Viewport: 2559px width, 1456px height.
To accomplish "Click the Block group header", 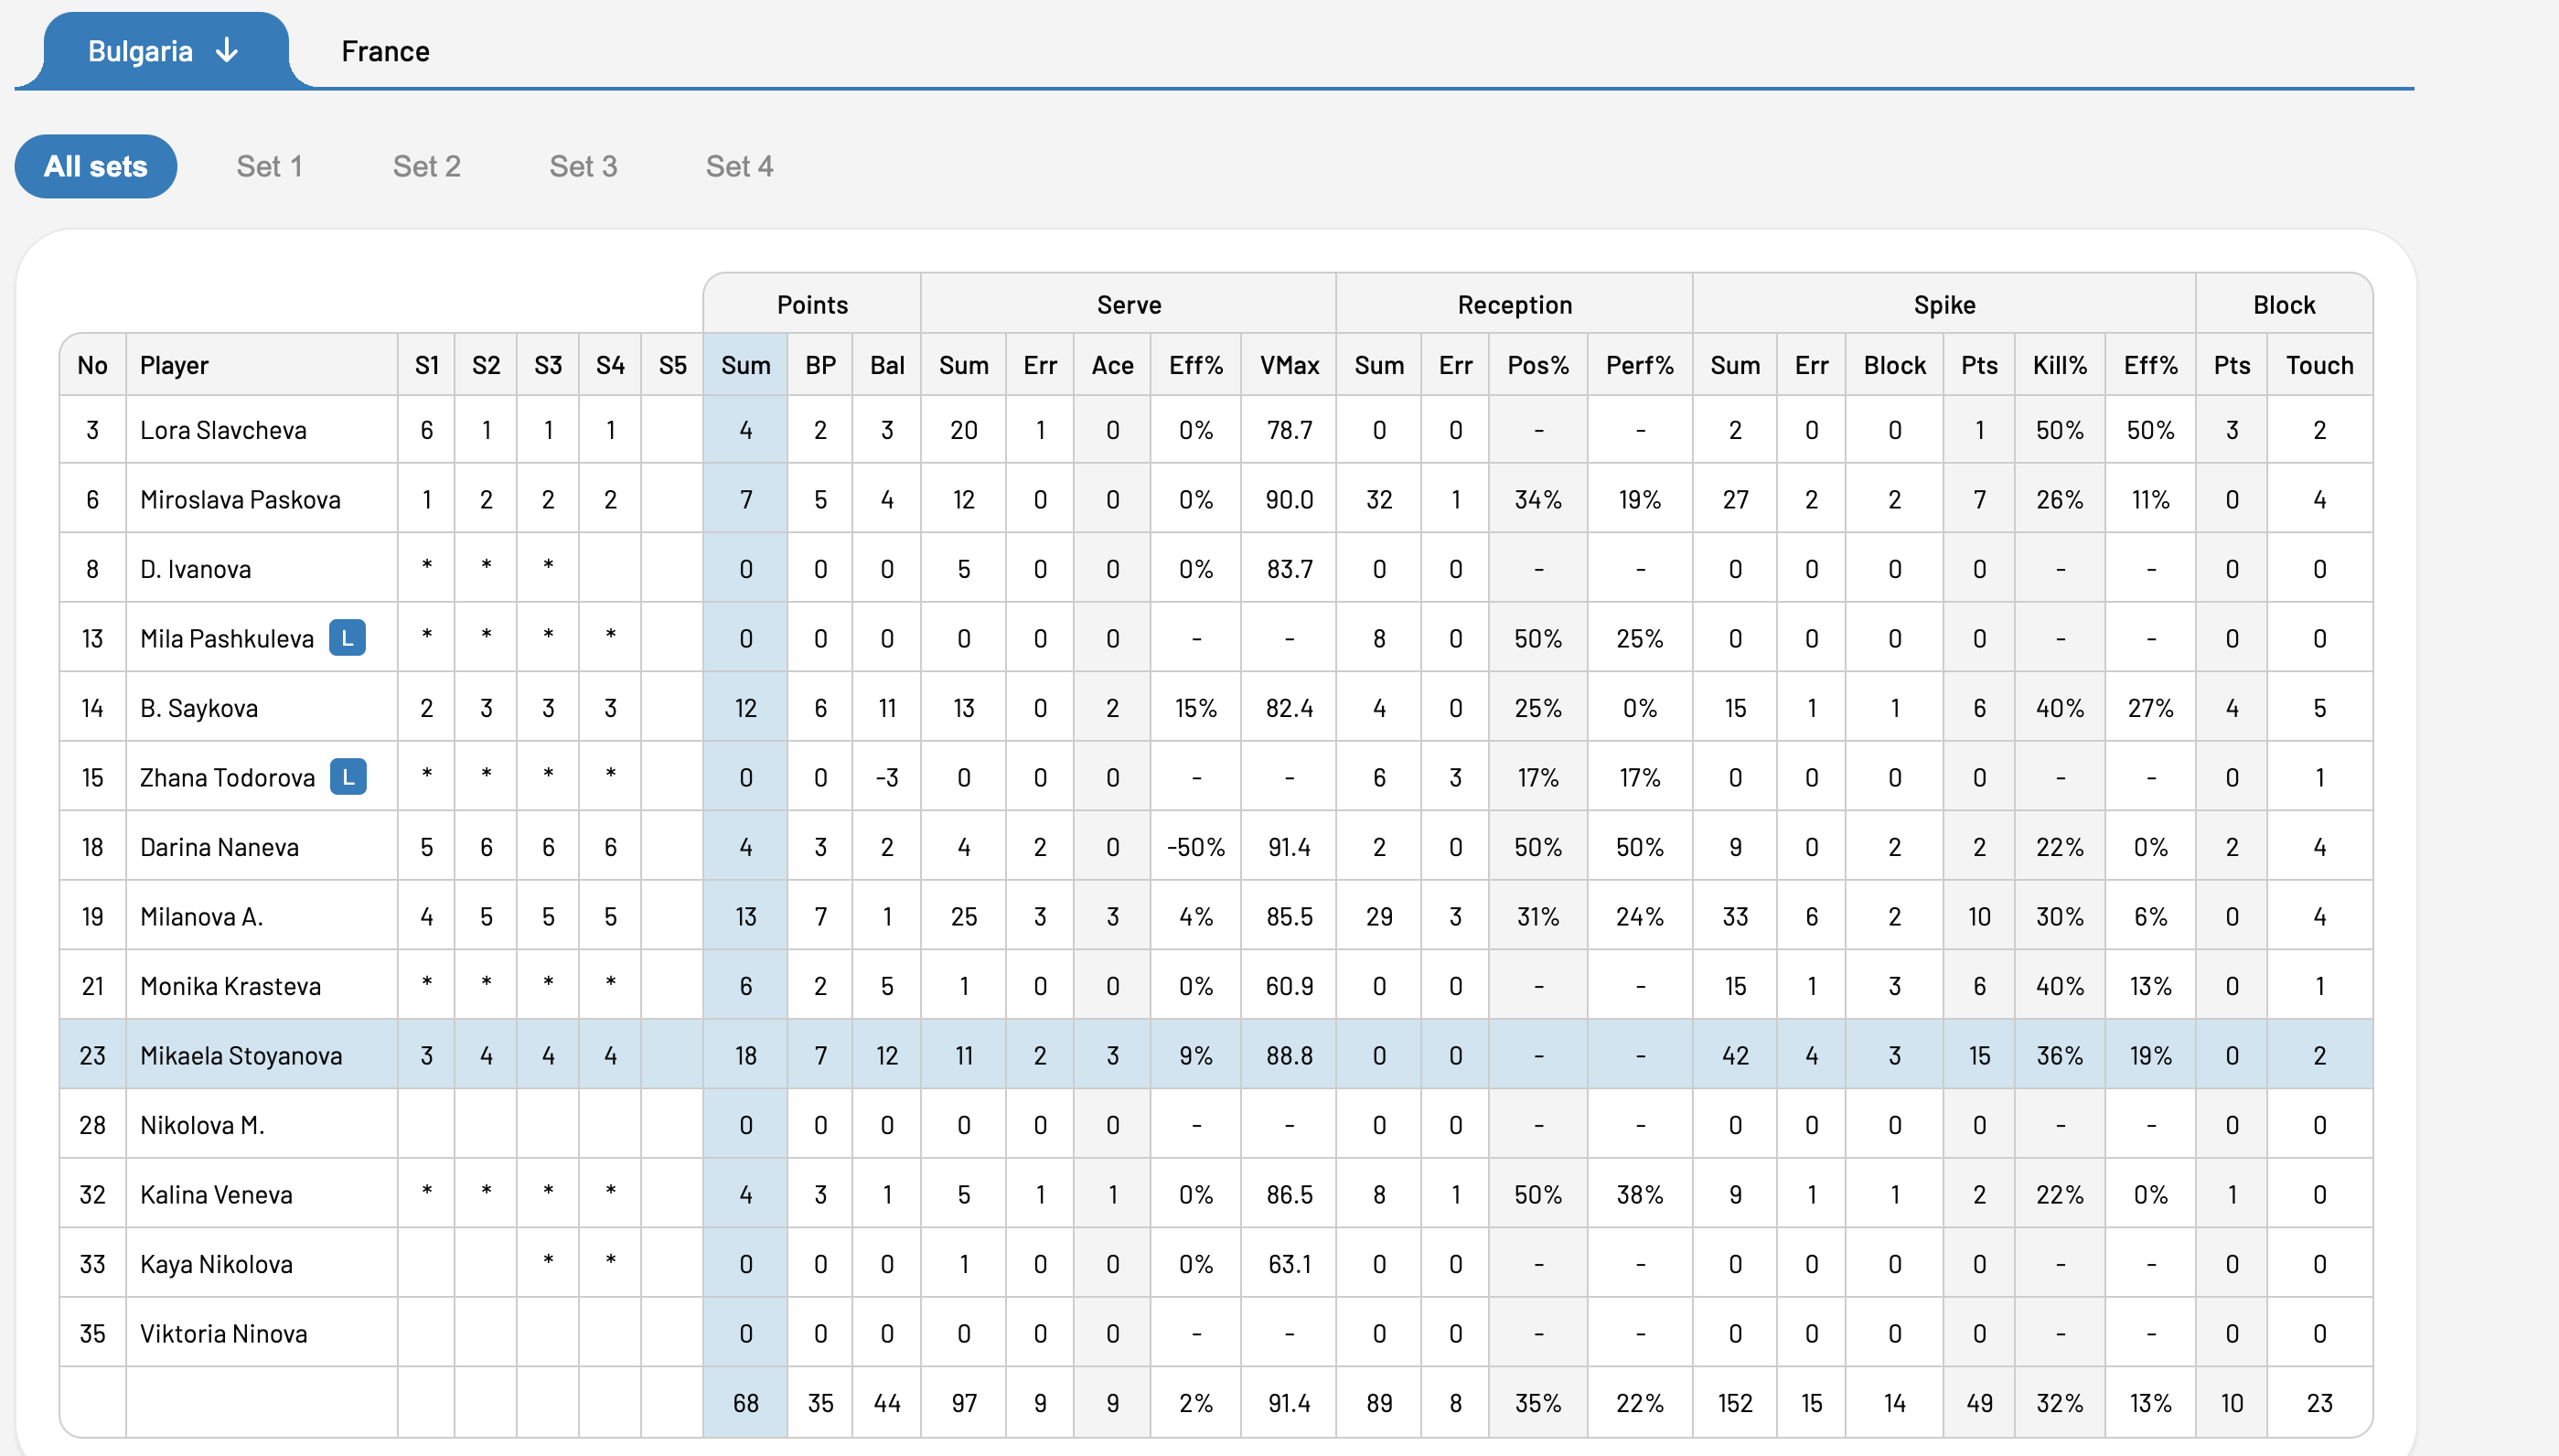I will (x=2284, y=304).
